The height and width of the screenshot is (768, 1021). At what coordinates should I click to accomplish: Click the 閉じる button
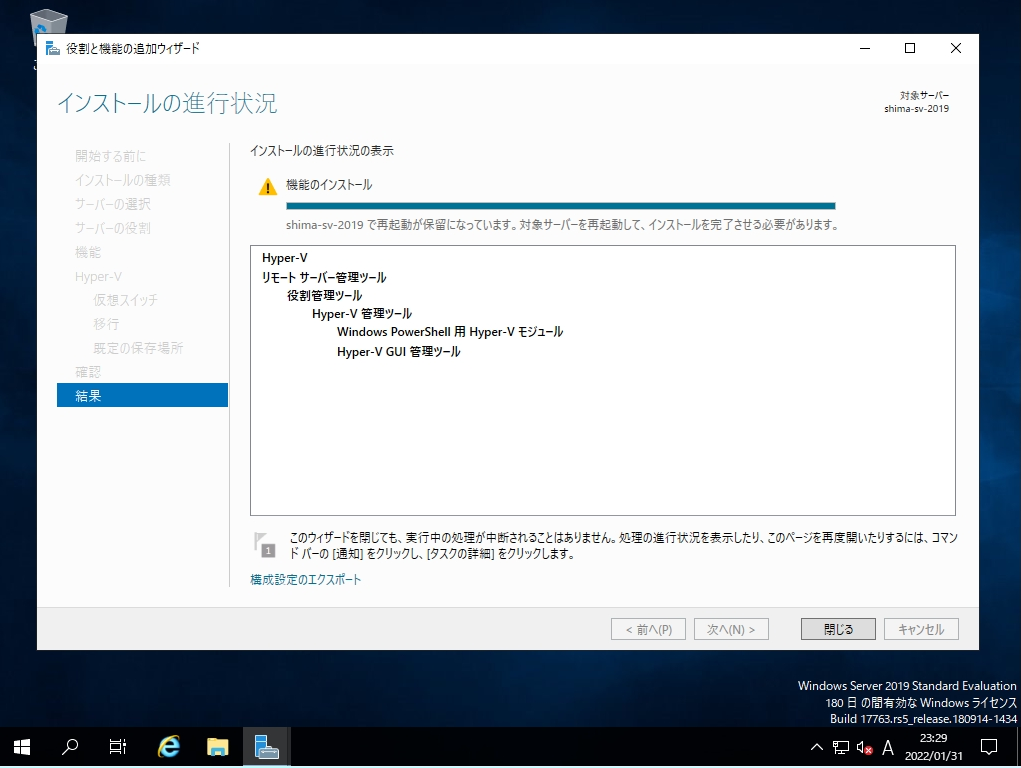pyautogui.click(x=838, y=629)
